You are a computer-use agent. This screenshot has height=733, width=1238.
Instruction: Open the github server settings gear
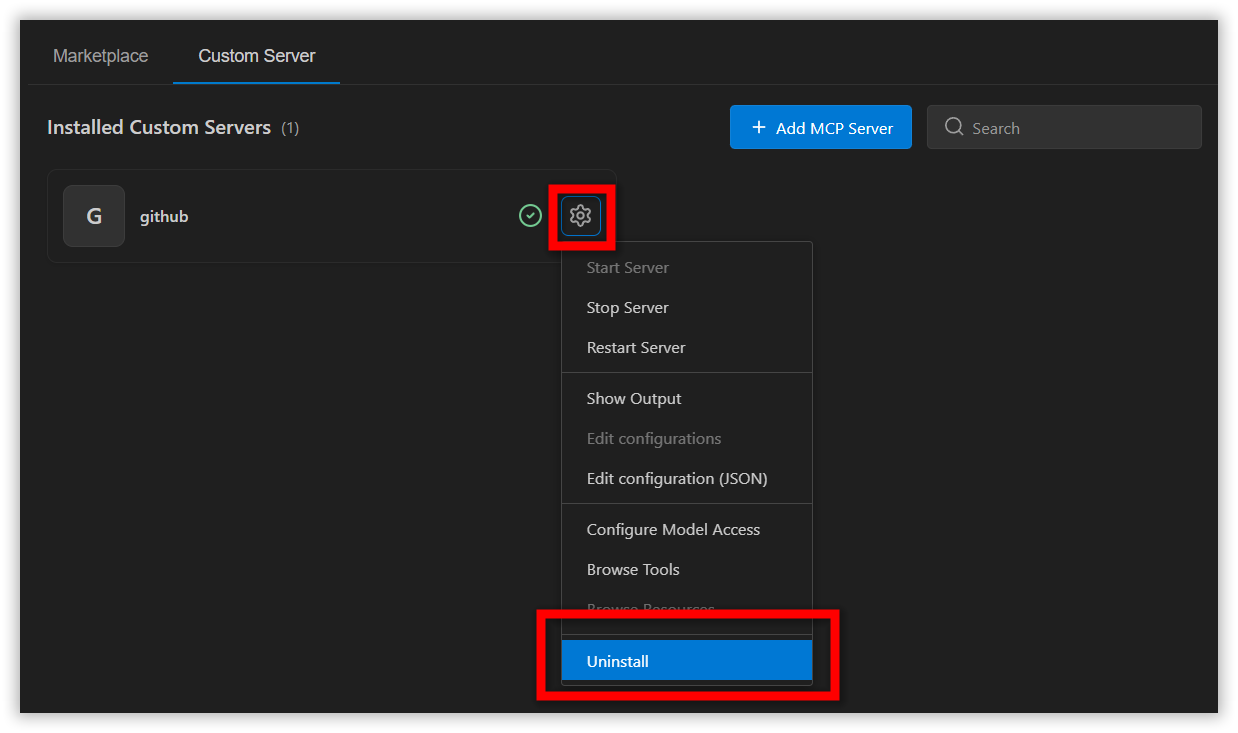(x=580, y=216)
